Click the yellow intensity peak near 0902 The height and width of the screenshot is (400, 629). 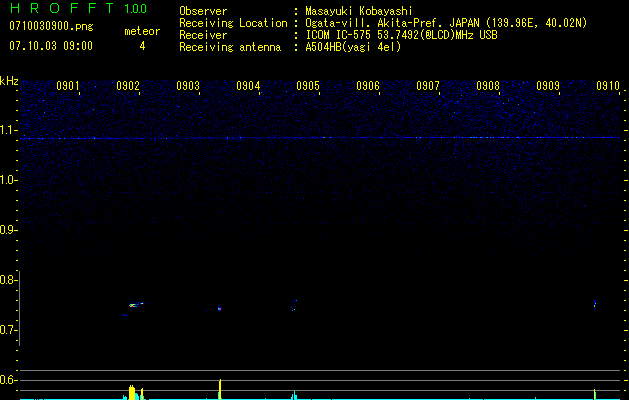(x=132, y=392)
